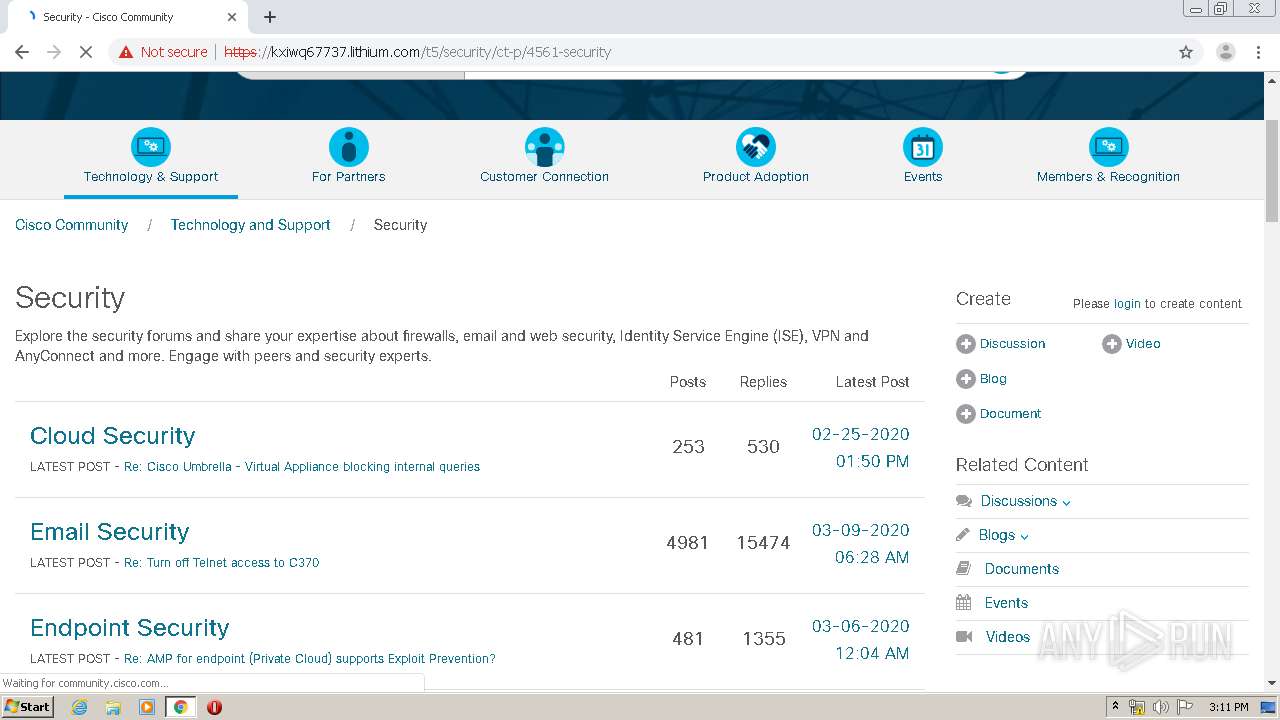Click plus icon beside Document
Screen dimensions: 1280x720
pos(965,414)
